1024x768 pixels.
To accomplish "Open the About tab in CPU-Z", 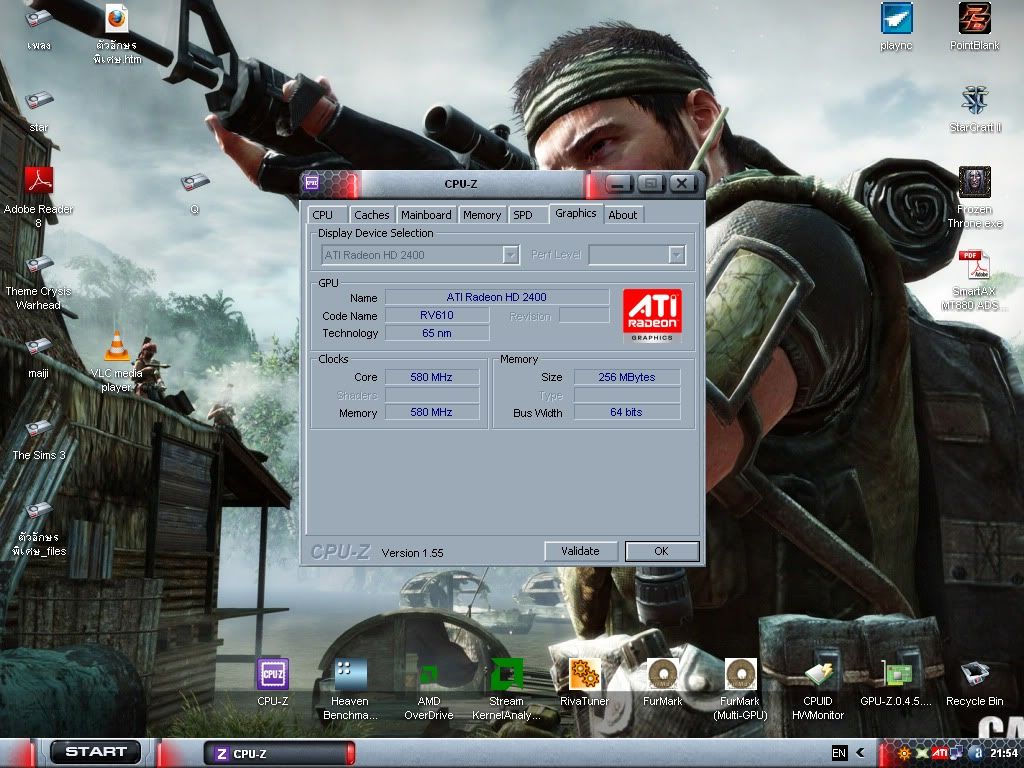I will (623, 215).
